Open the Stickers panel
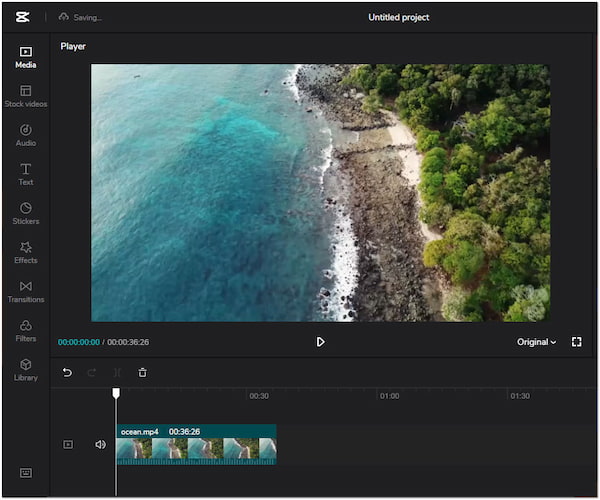Screen dimensions: 600x500 tap(25, 213)
